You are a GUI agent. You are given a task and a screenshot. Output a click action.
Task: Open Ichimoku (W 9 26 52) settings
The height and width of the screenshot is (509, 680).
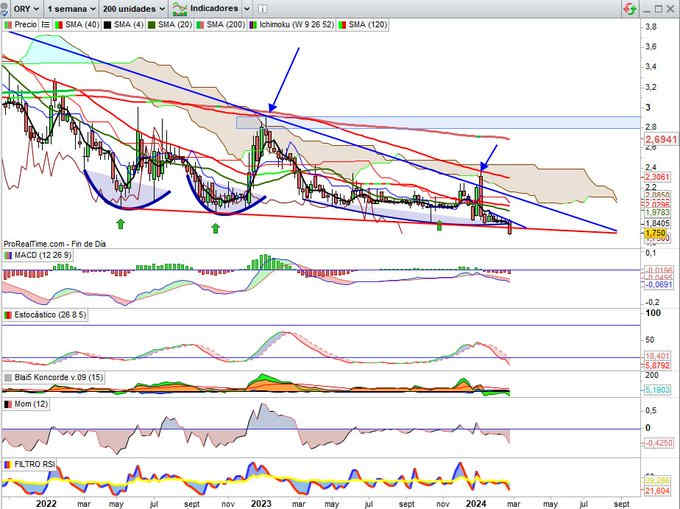(x=297, y=21)
